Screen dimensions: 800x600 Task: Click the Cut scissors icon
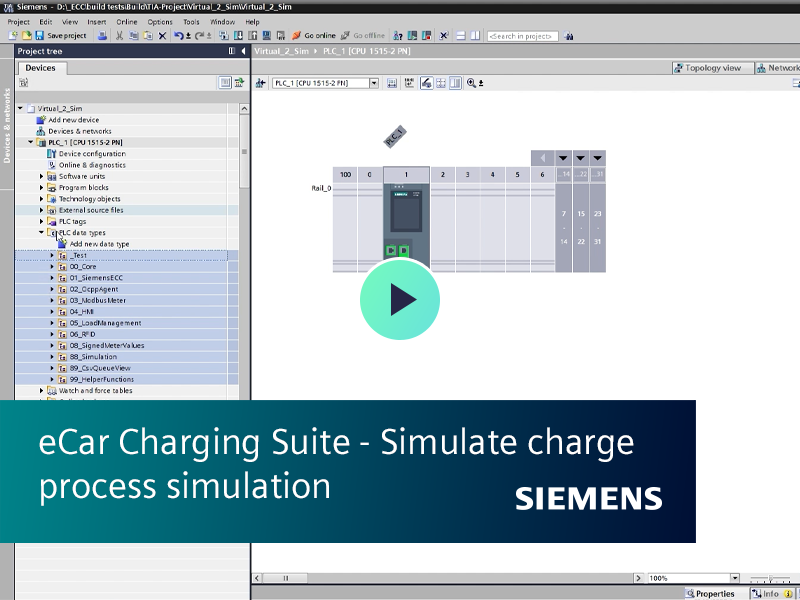[119, 36]
